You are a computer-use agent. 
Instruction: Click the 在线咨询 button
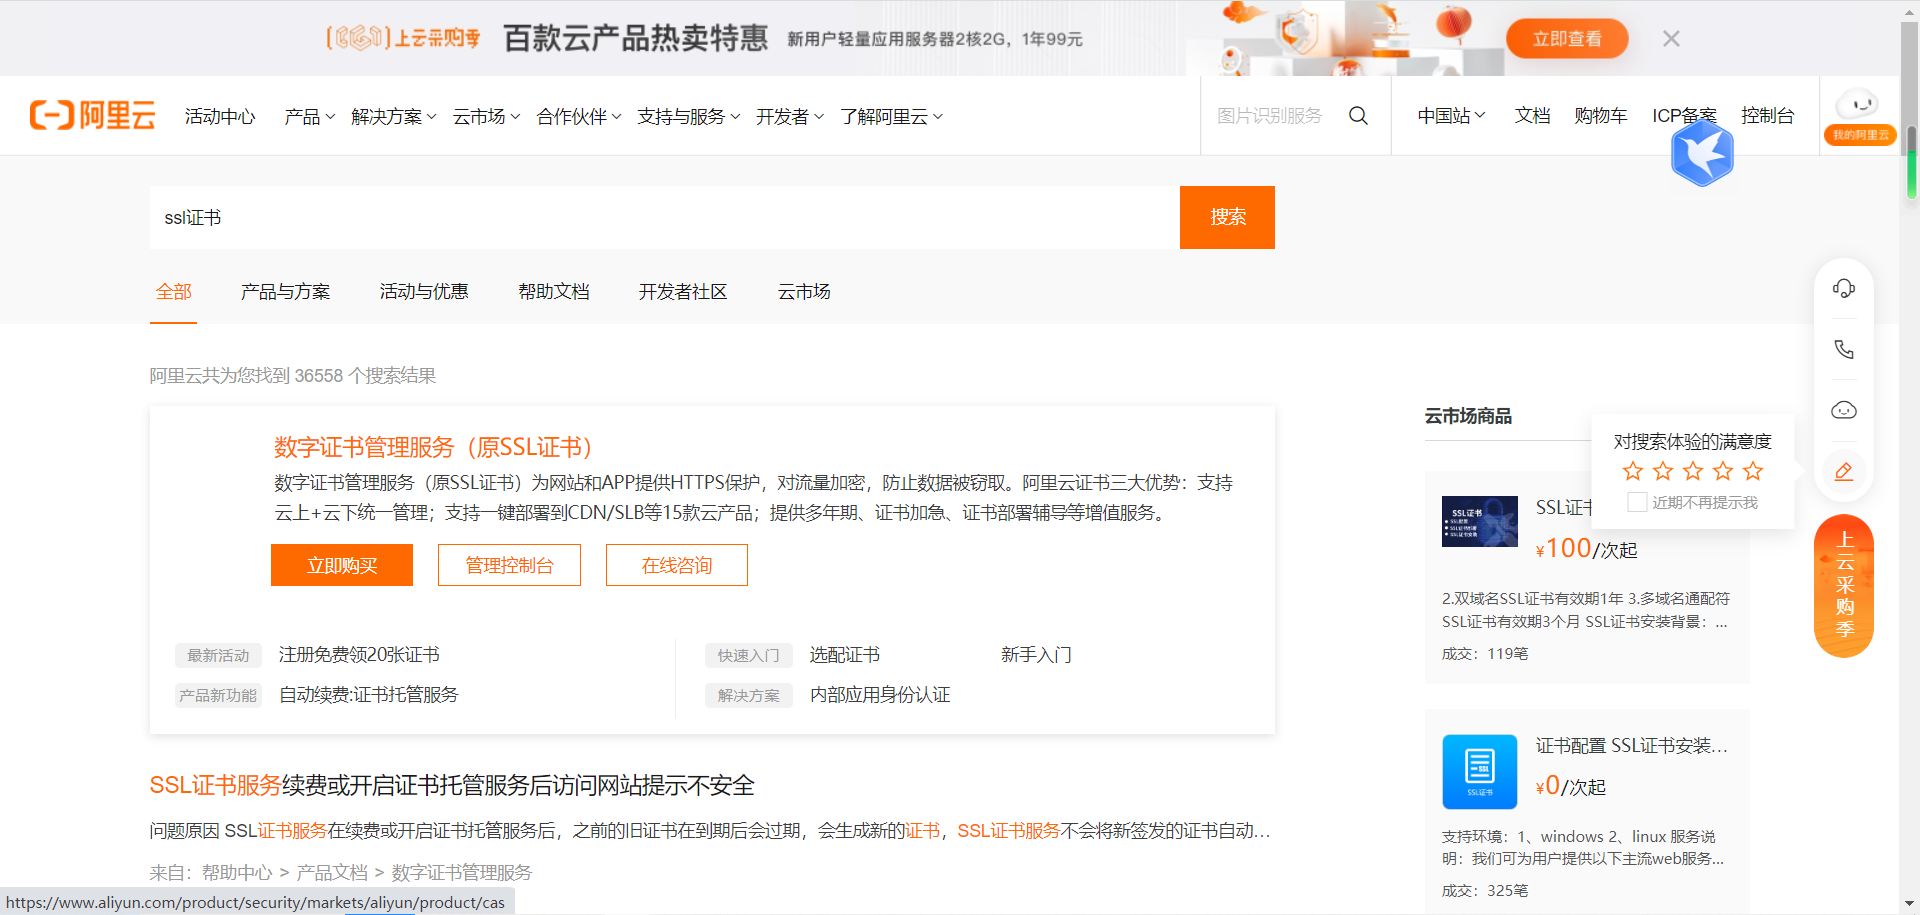pos(677,565)
